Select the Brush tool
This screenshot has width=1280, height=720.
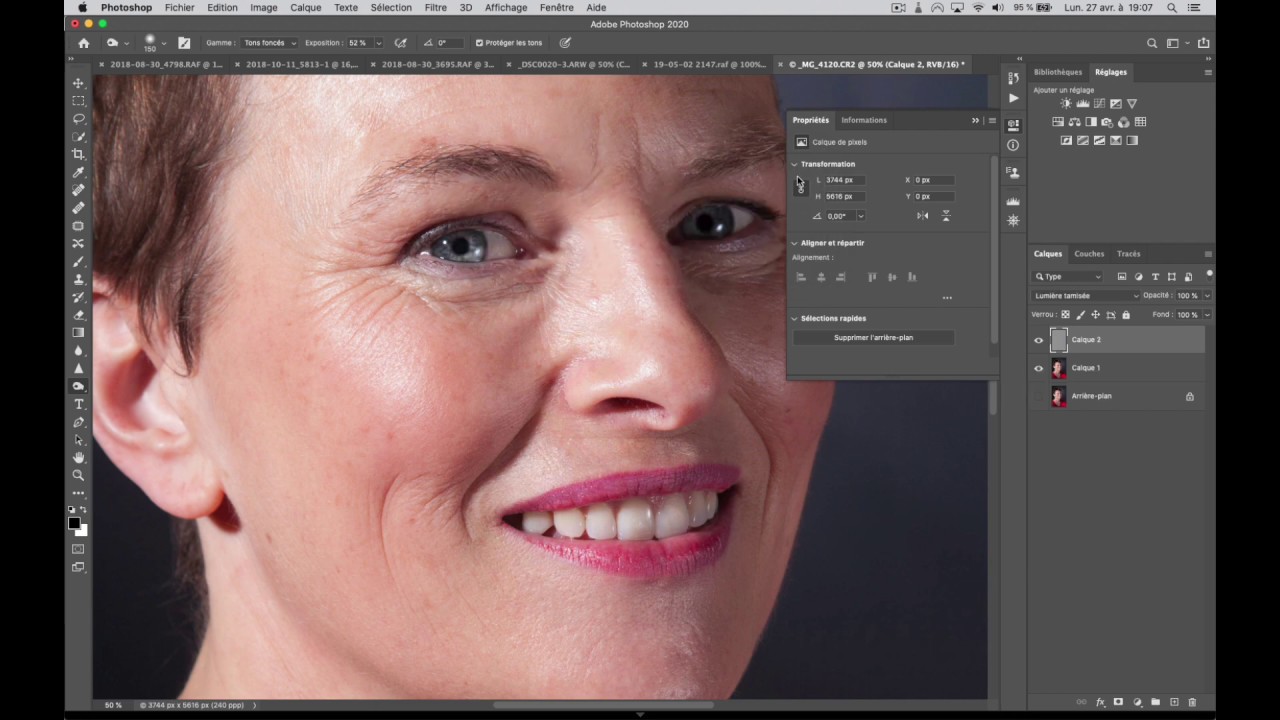79,262
